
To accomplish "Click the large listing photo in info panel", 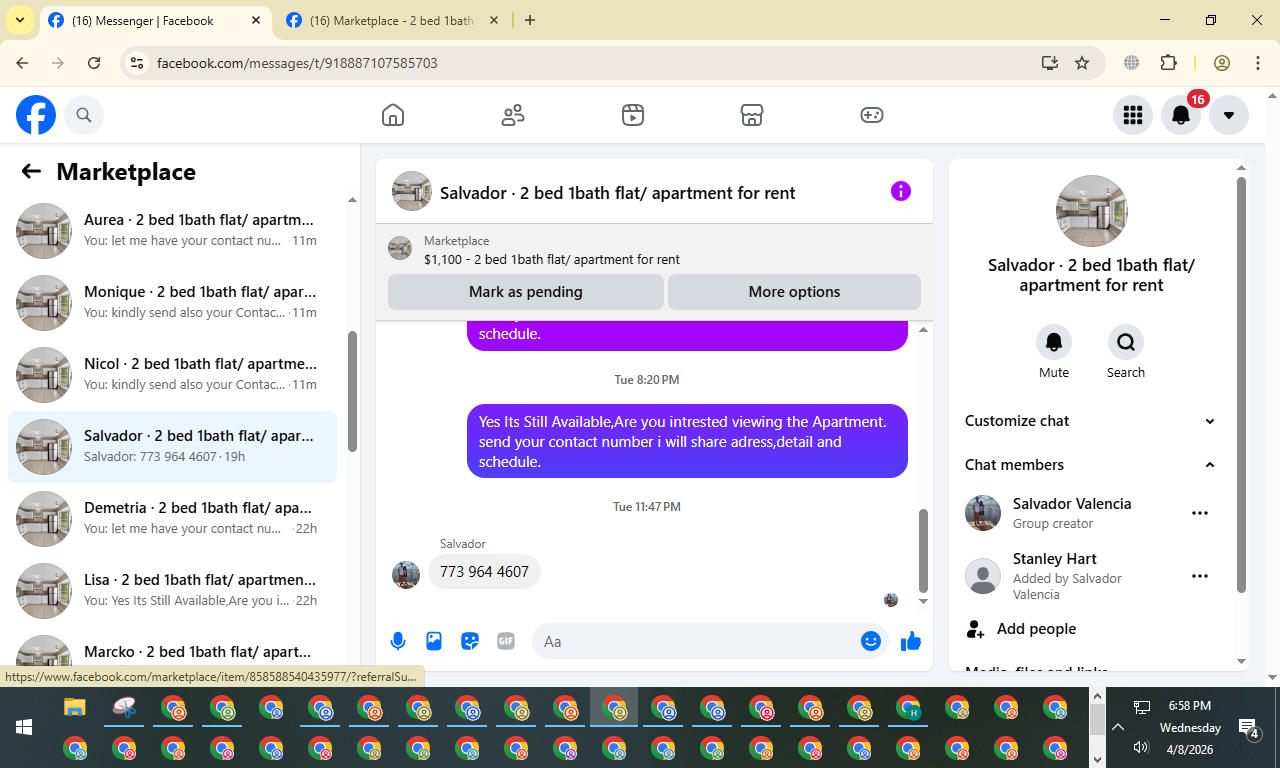I will click(x=1091, y=211).
